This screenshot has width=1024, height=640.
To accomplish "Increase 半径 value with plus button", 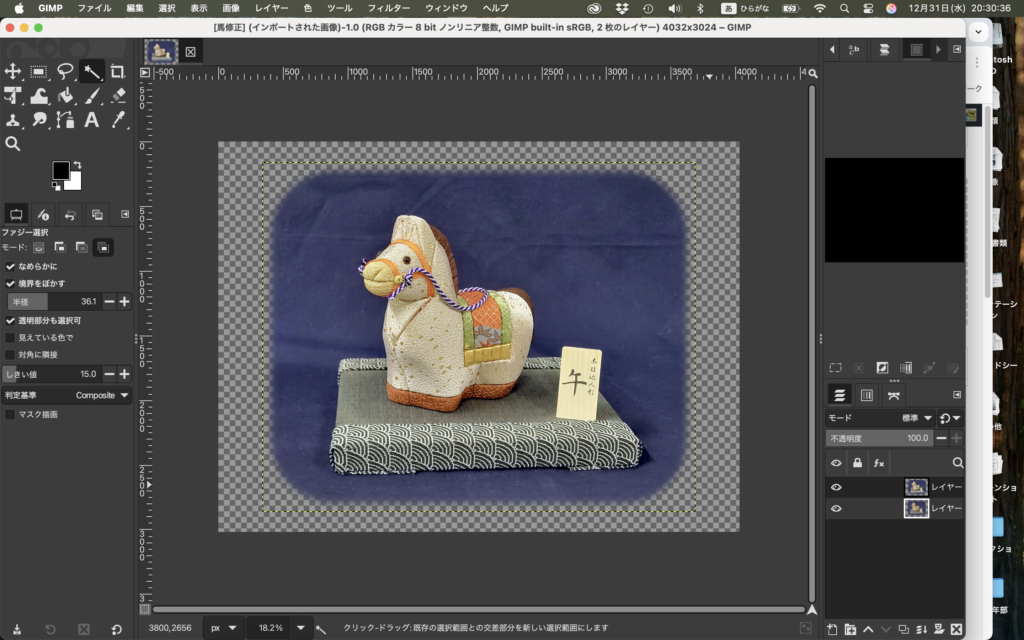I will pos(125,301).
